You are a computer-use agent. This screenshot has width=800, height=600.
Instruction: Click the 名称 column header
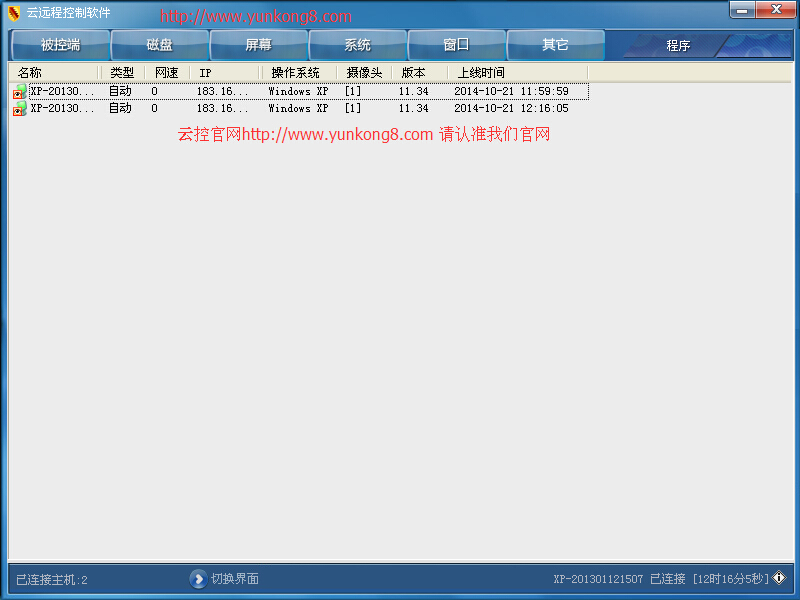55,73
